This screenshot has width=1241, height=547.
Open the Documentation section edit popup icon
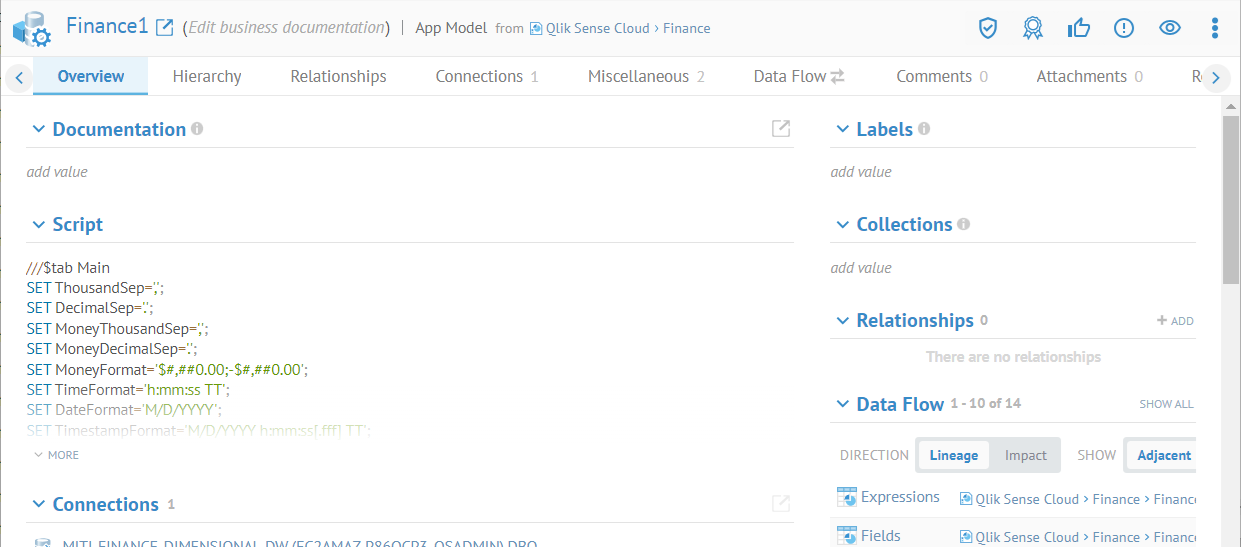coord(781,129)
